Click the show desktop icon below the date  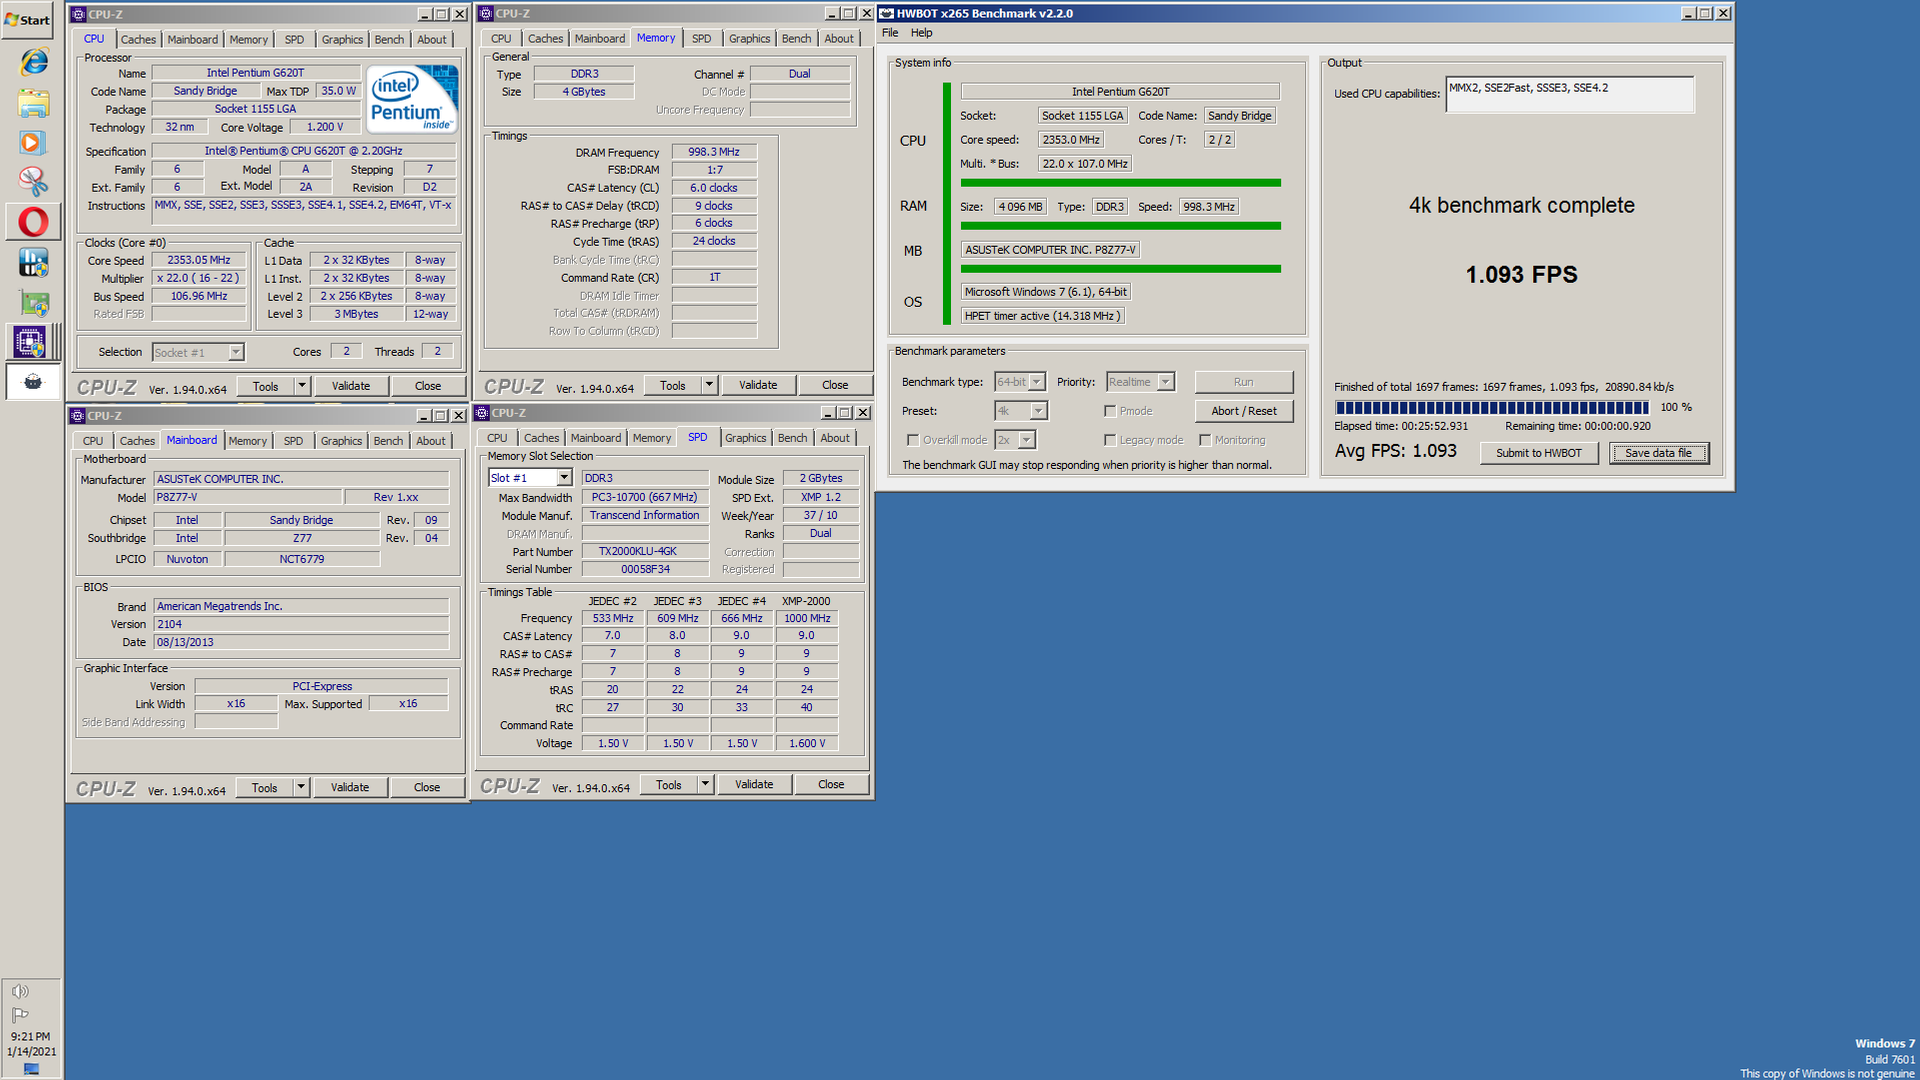31,1069
